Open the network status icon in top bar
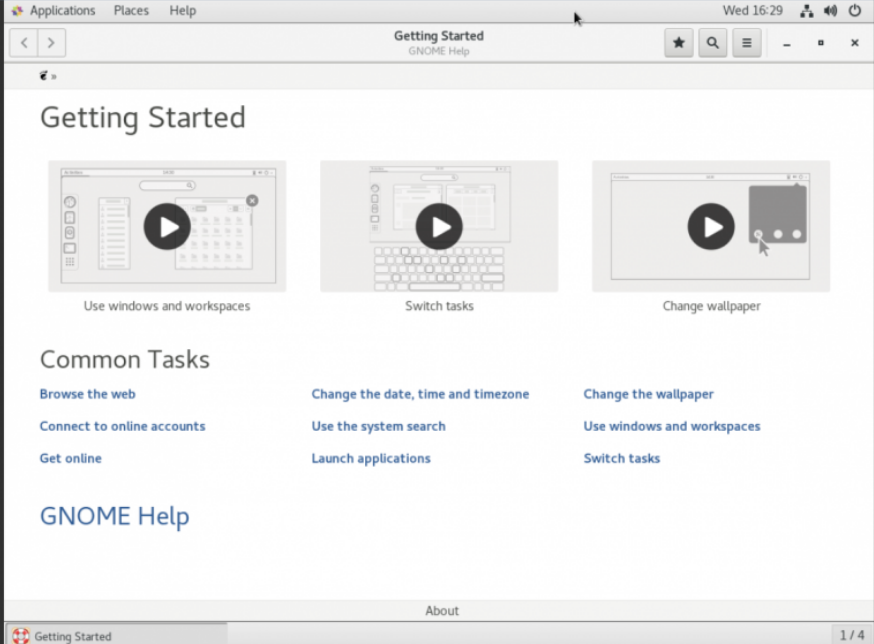The height and width of the screenshot is (644, 874). [x=806, y=11]
